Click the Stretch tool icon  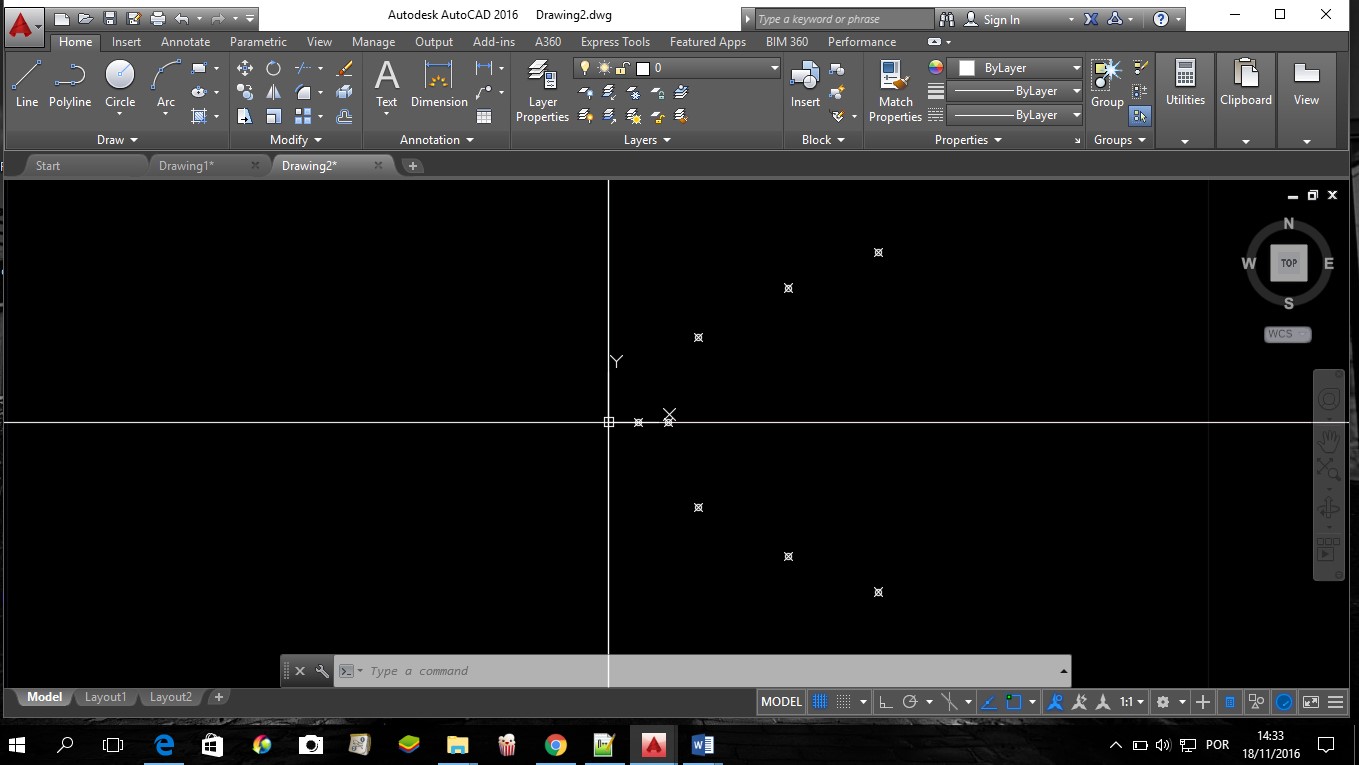(245, 116)
